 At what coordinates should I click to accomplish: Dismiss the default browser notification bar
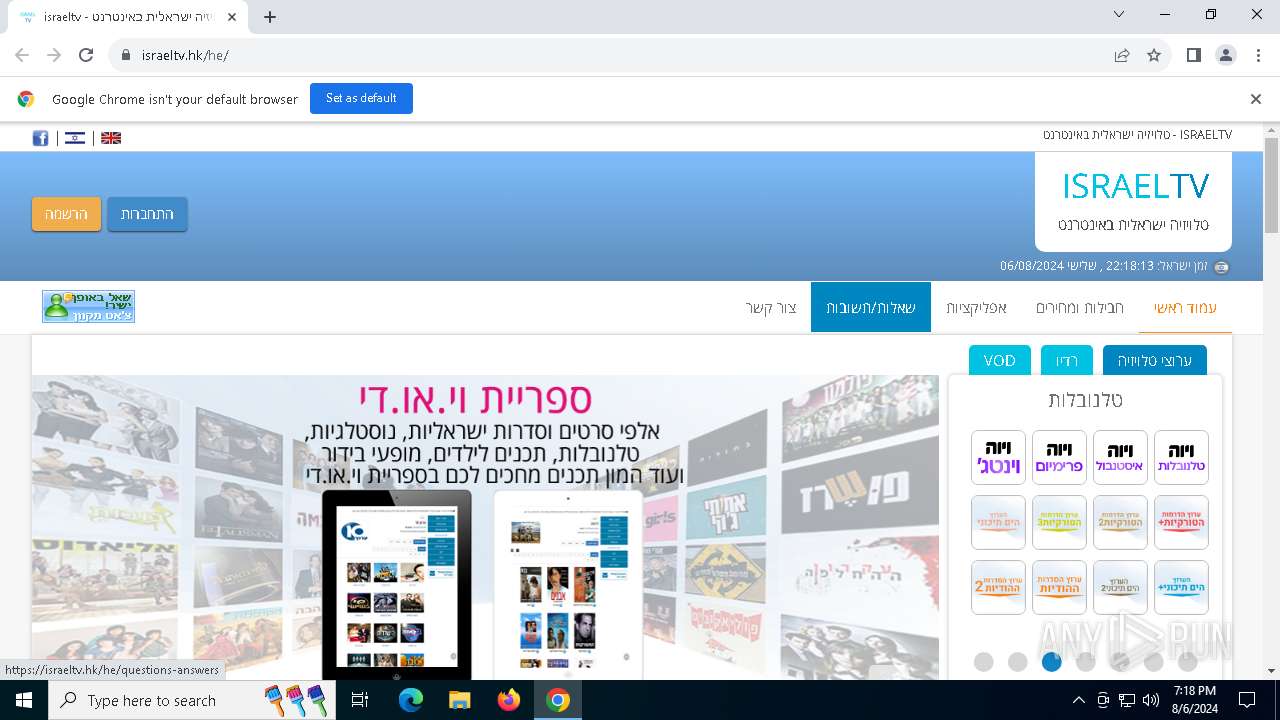1256,99
